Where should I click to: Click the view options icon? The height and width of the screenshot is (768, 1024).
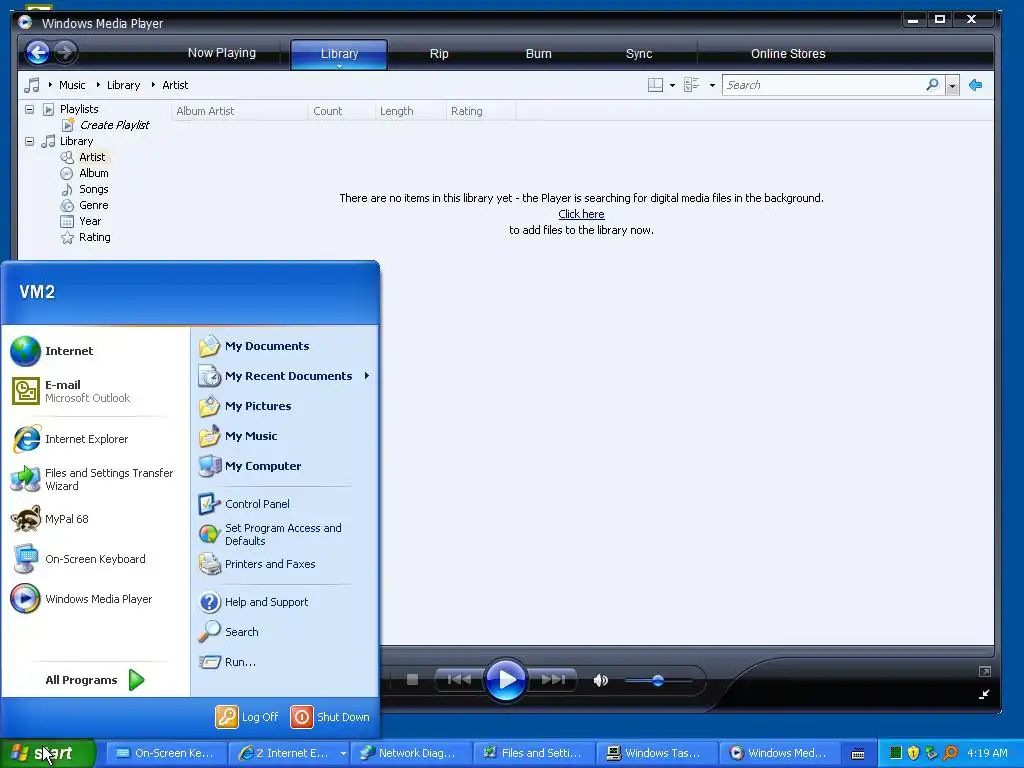(x=692, y=85)
